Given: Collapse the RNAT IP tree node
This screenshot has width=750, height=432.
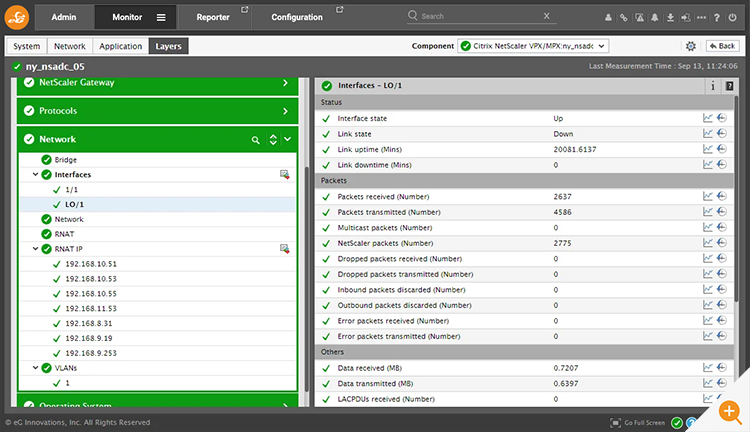Looking at the screenshot, I should click(35, 248).
